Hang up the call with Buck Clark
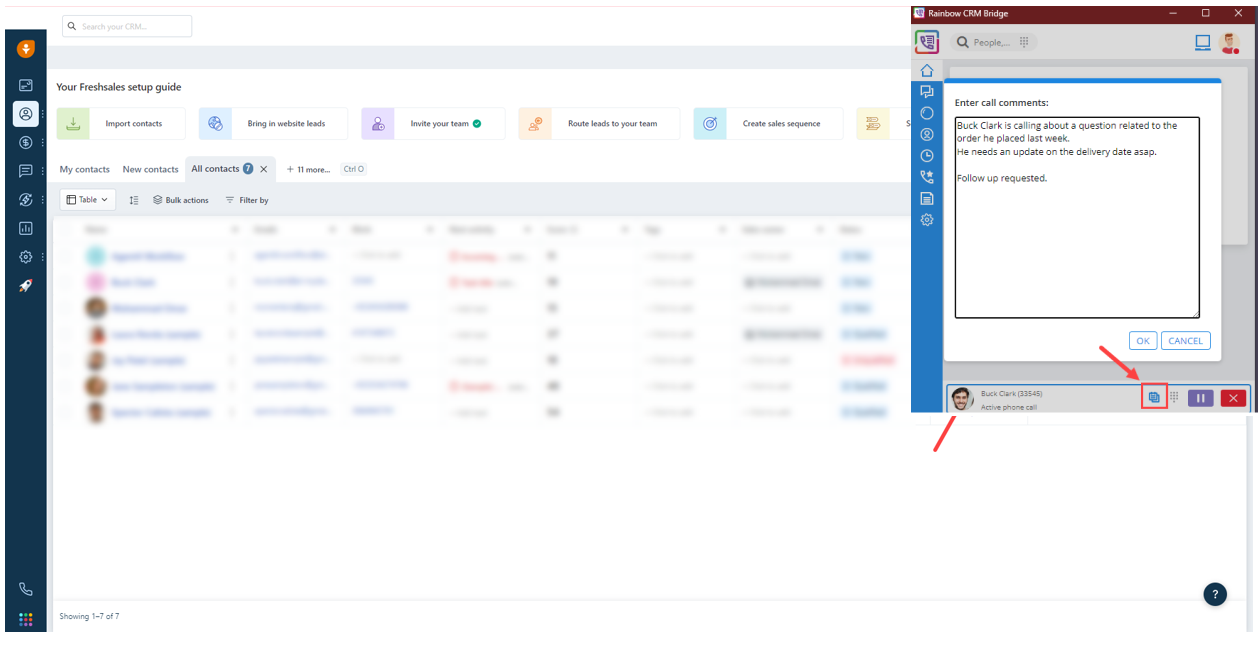The image size is (1258, 645). point(1233,398)
